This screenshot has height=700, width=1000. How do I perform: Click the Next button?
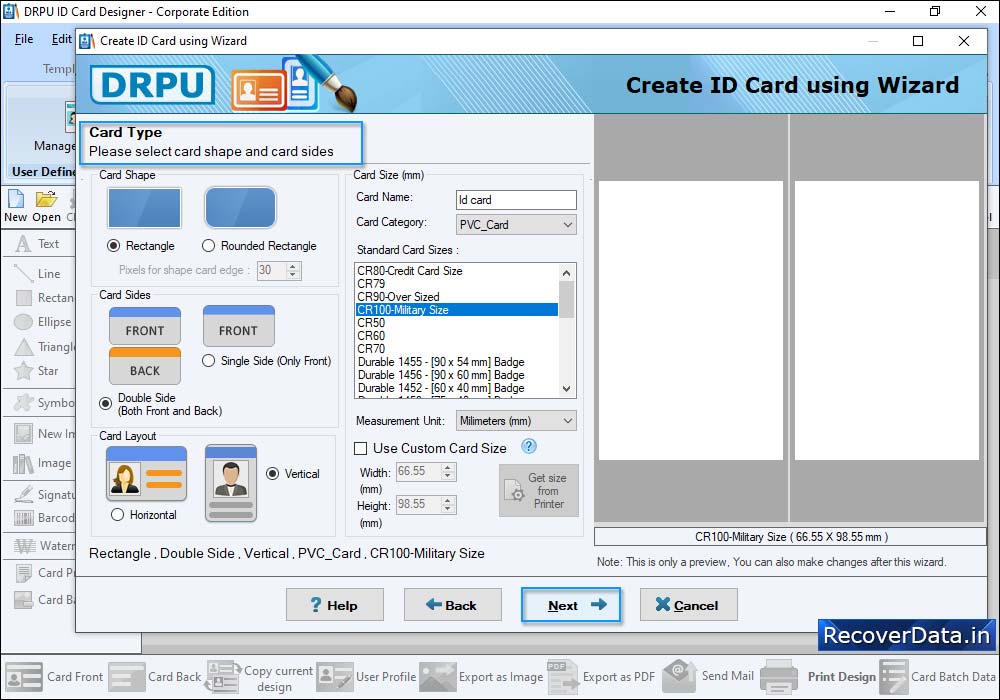(x=571, y=604)
